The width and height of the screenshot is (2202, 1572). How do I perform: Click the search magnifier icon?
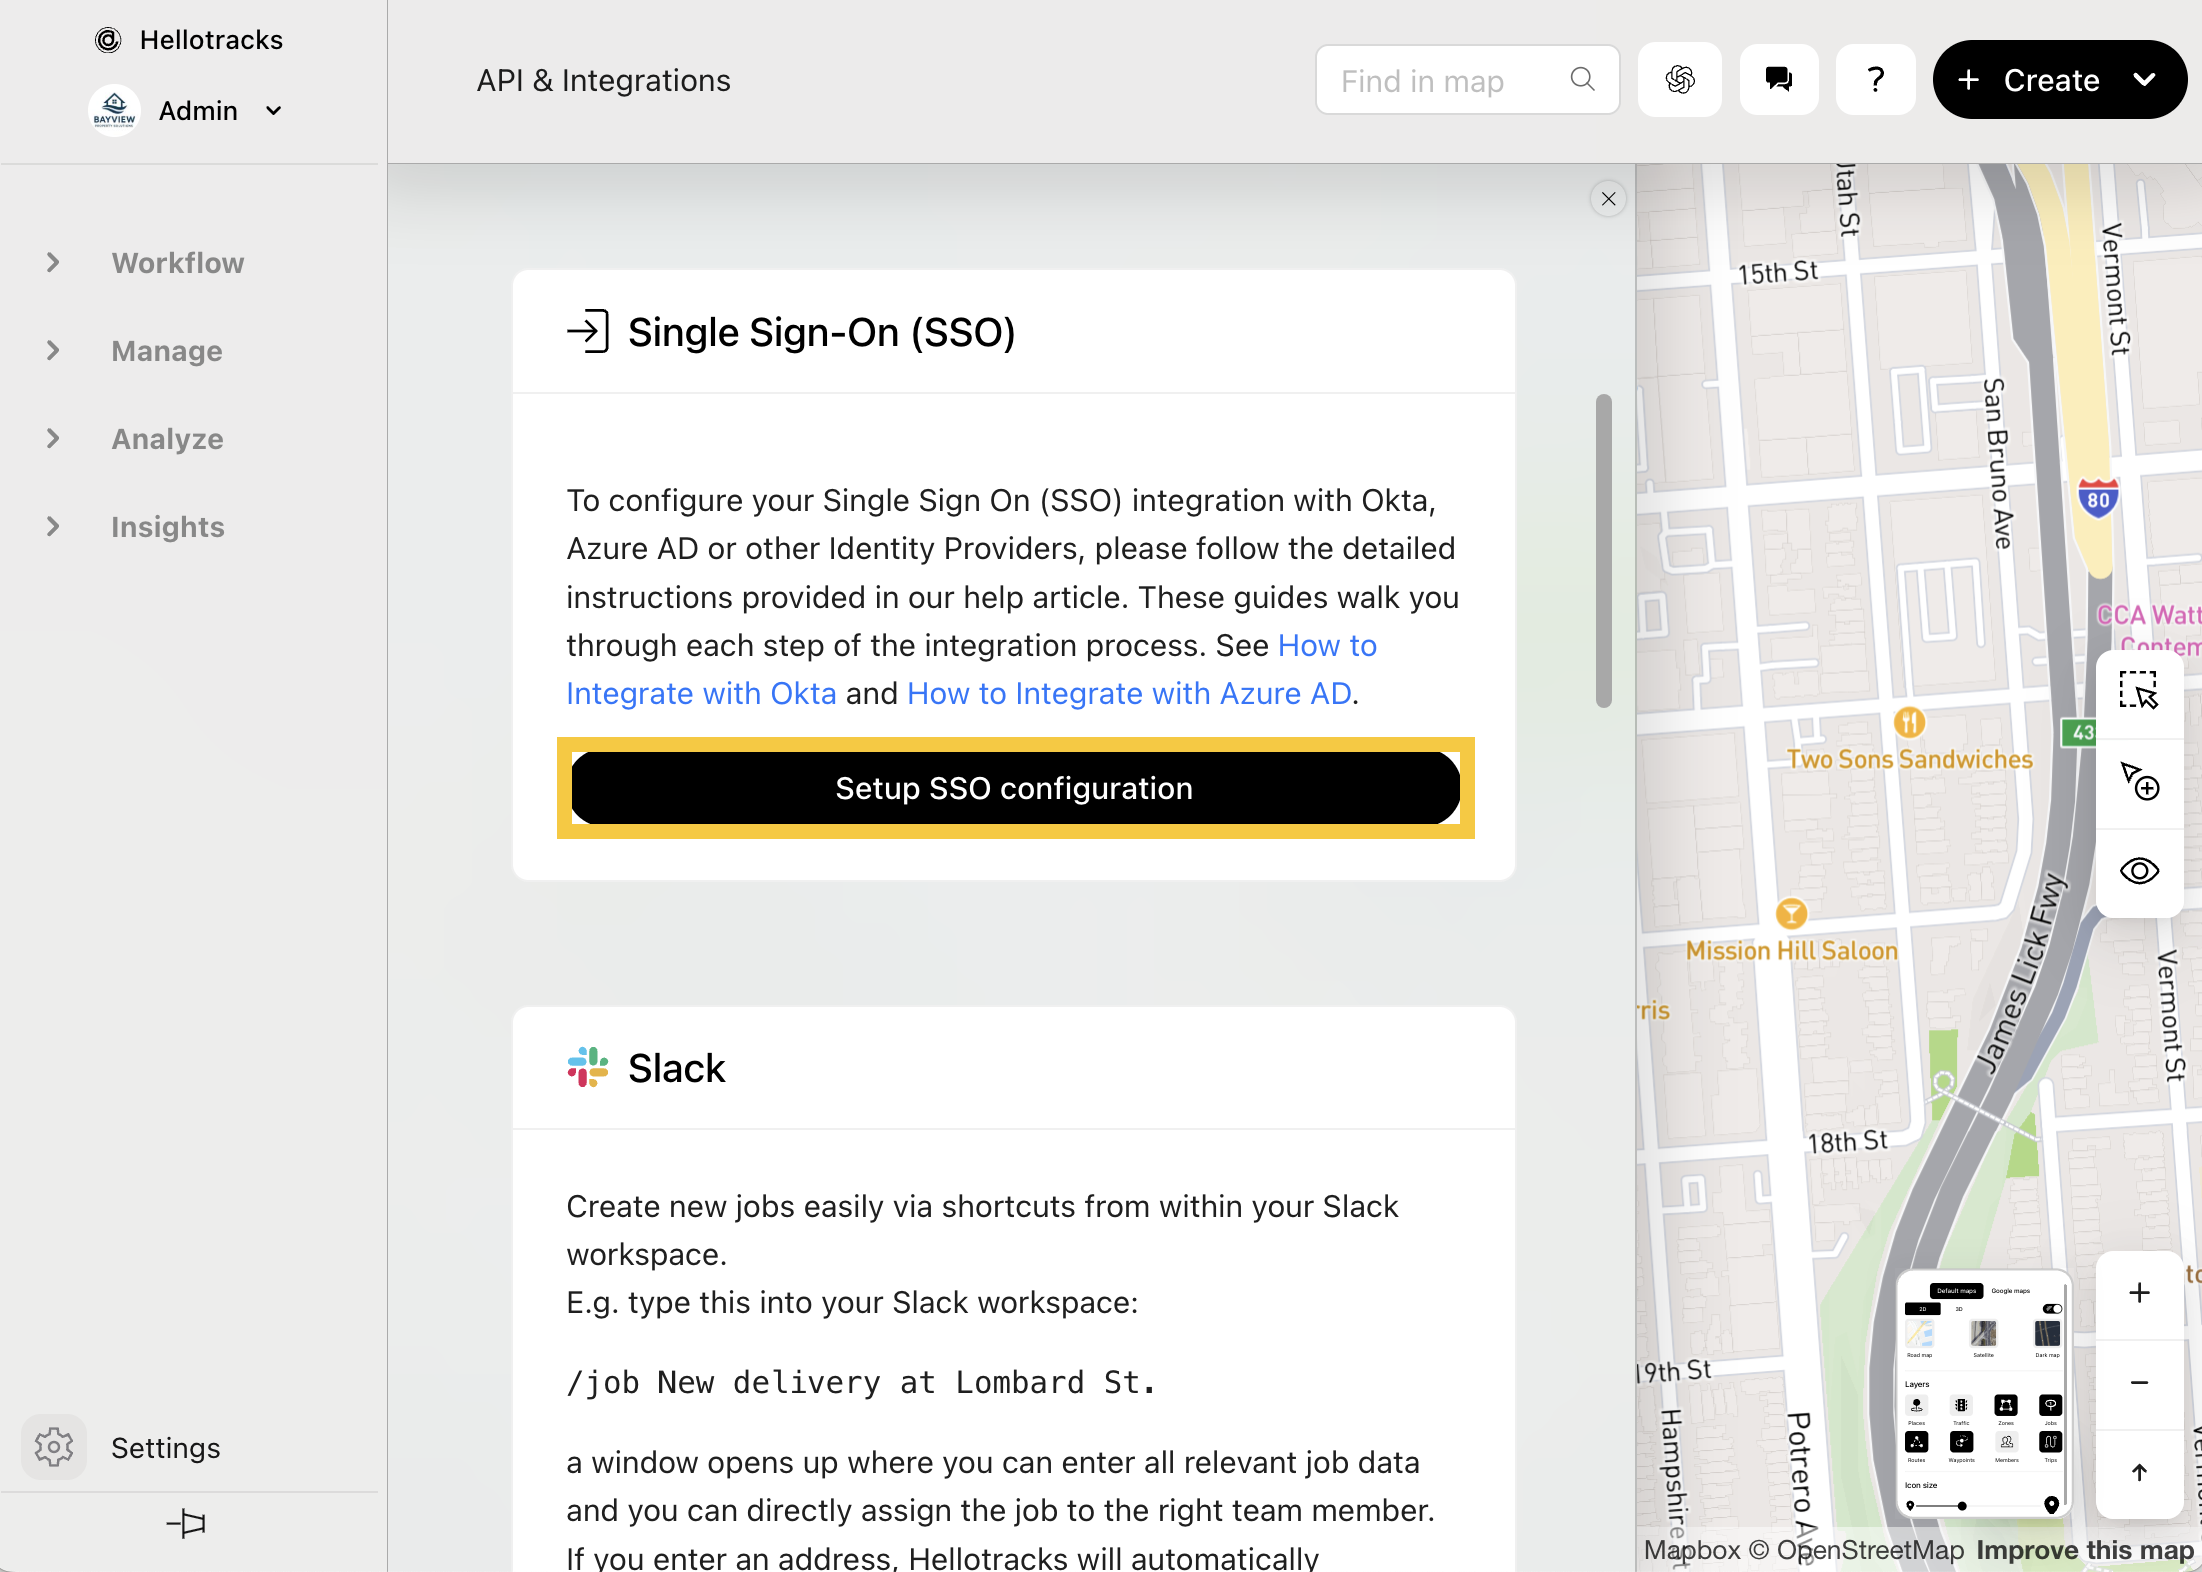[1582, 79]
